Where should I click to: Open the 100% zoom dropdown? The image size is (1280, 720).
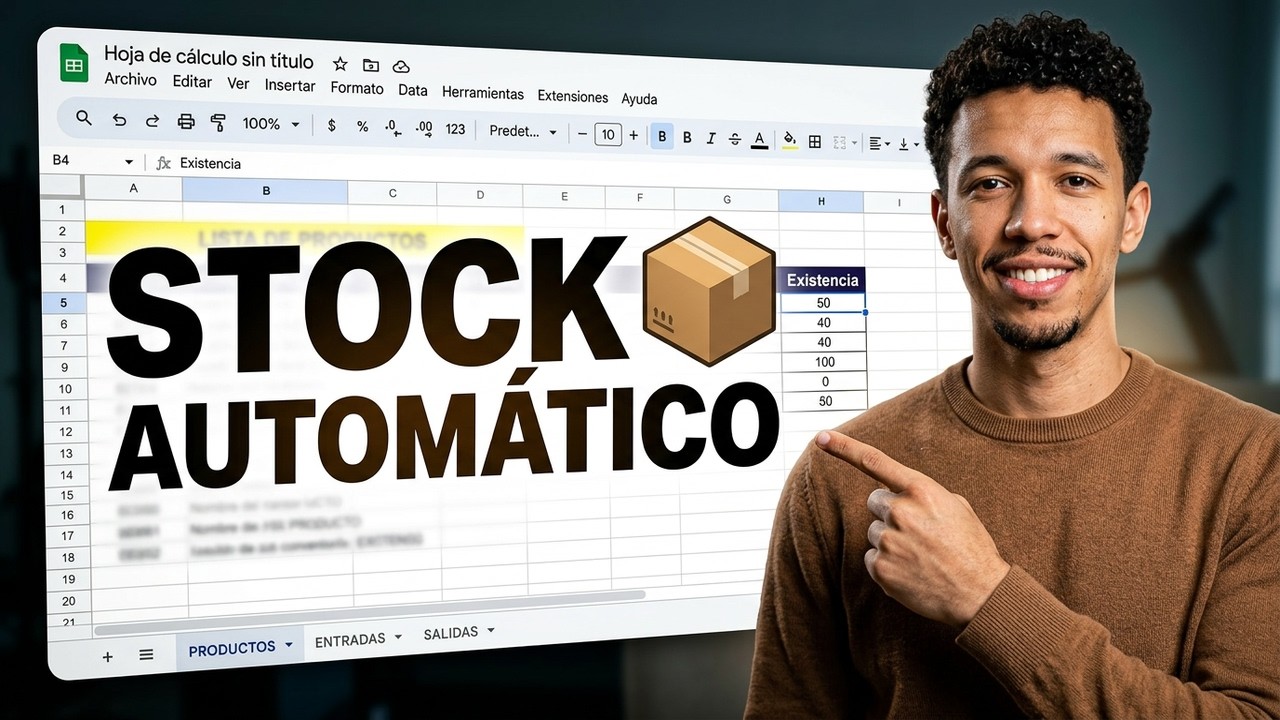click(271, 124)
